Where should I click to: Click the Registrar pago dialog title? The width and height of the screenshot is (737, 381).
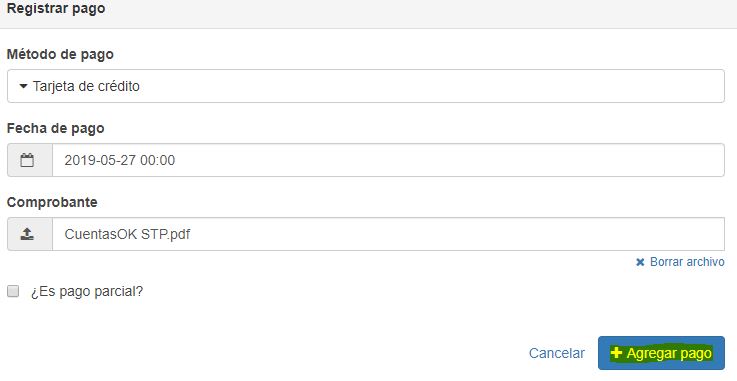point(56,8)
